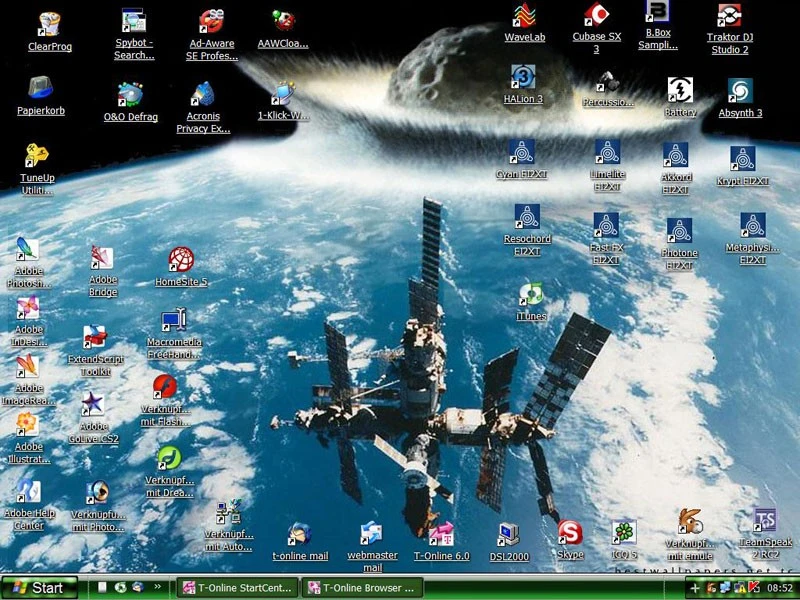Screen dimensions: 800x600
Task: Open the iTunes desktop icon
Action: [531, 295]
